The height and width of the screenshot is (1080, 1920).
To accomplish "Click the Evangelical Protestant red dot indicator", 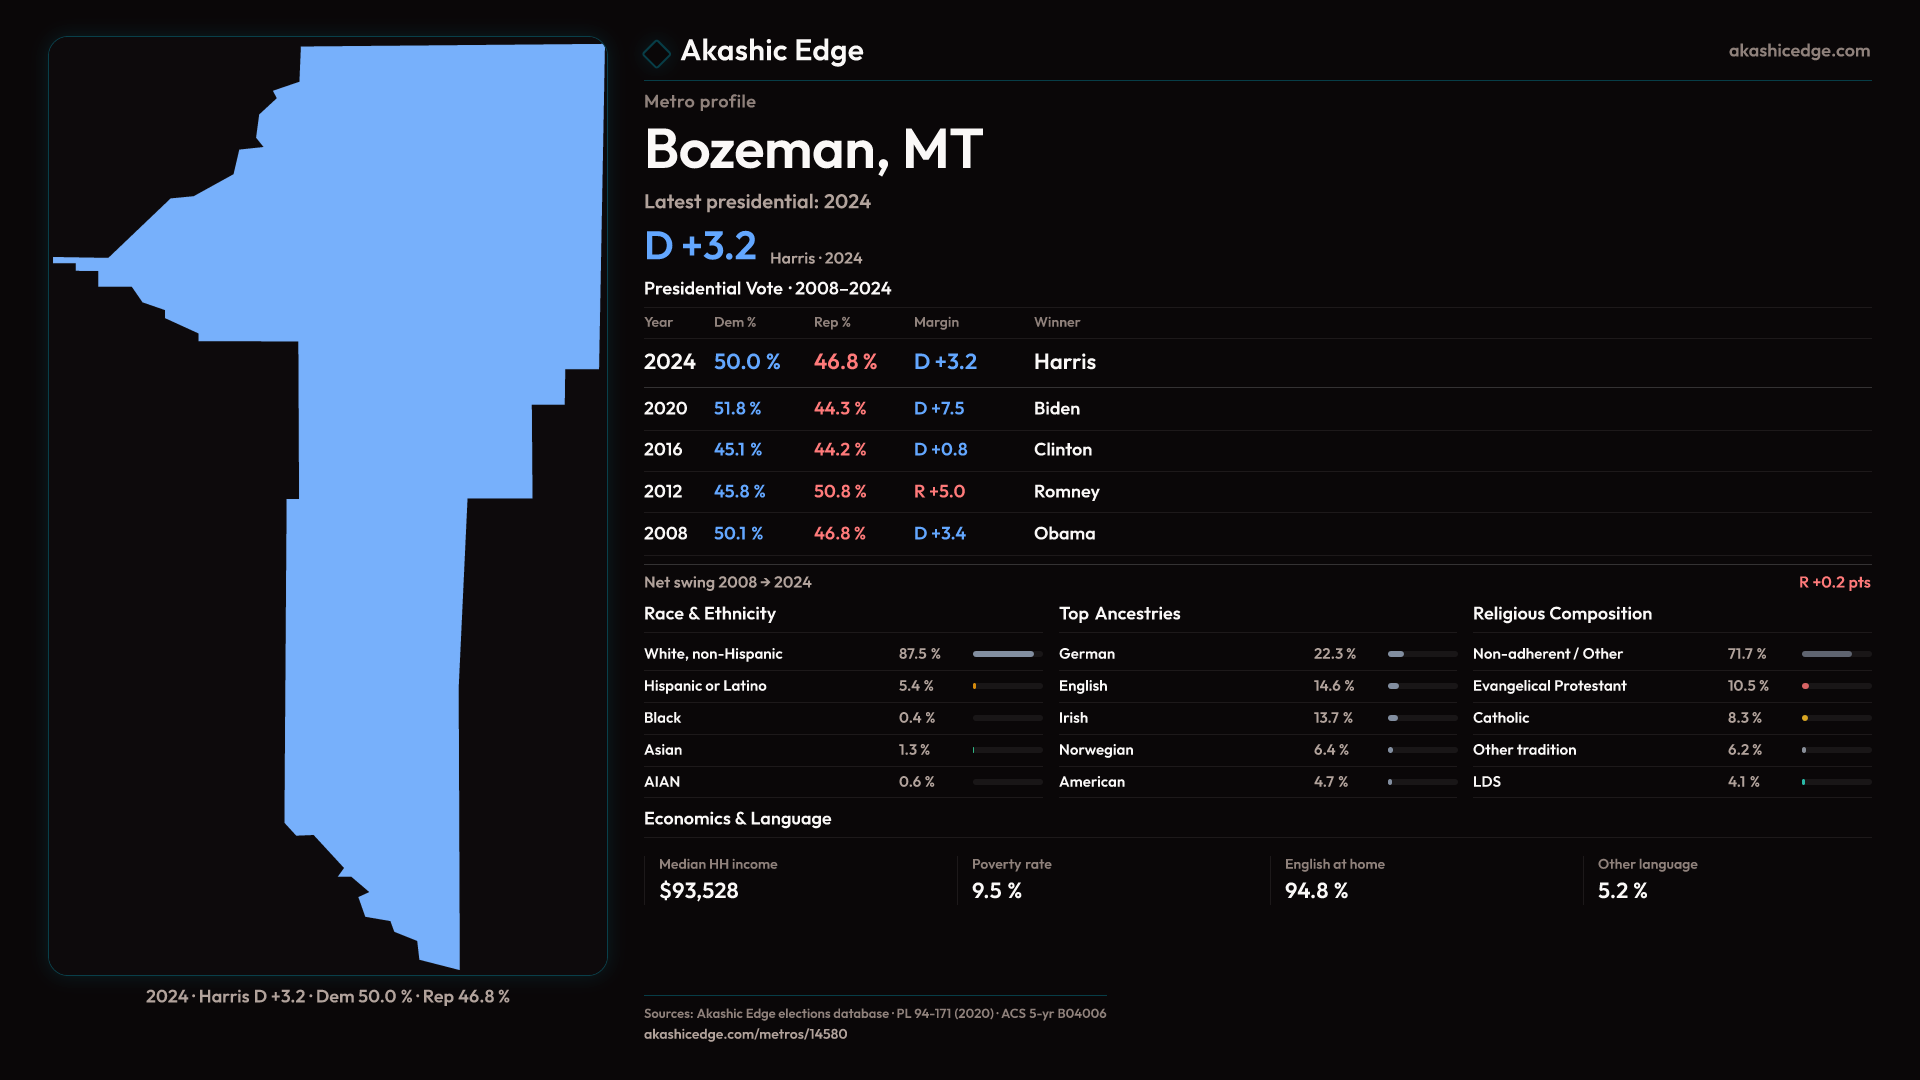I will point(1806,686).
